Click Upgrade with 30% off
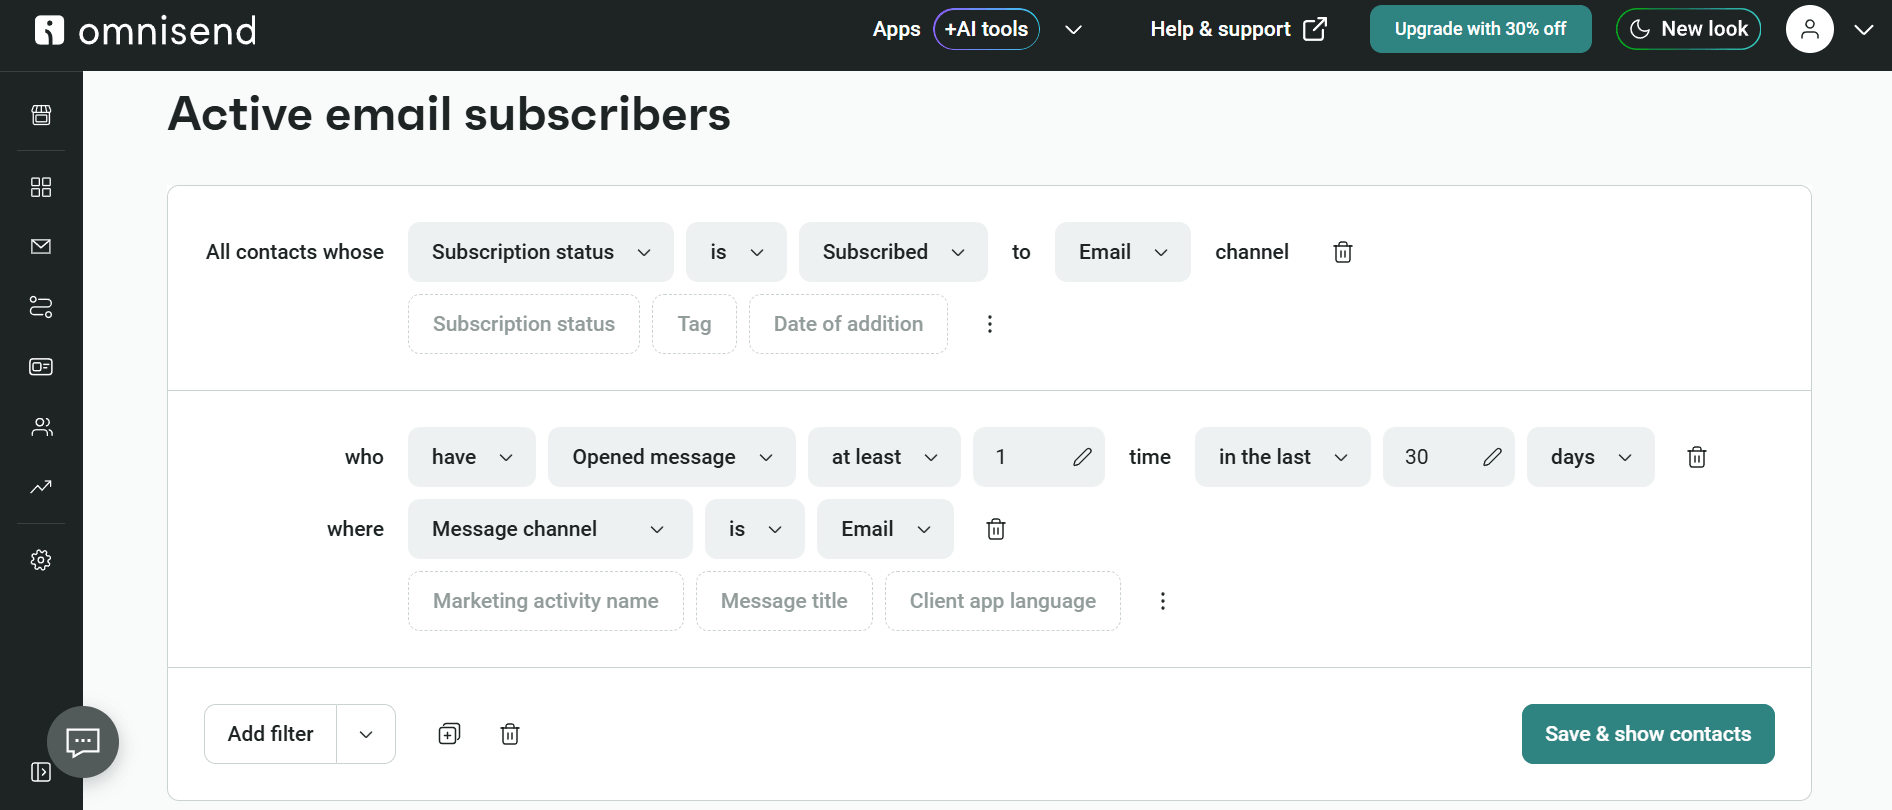Screen dimensions: 1892x810 click(1480, 29)
